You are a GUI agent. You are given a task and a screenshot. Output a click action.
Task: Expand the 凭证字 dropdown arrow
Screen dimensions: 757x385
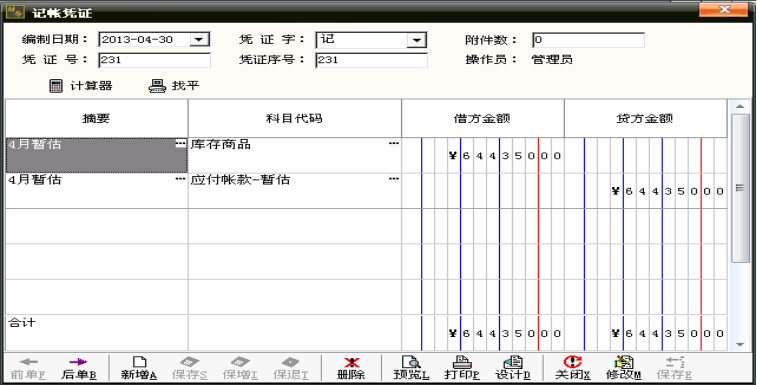416,40
